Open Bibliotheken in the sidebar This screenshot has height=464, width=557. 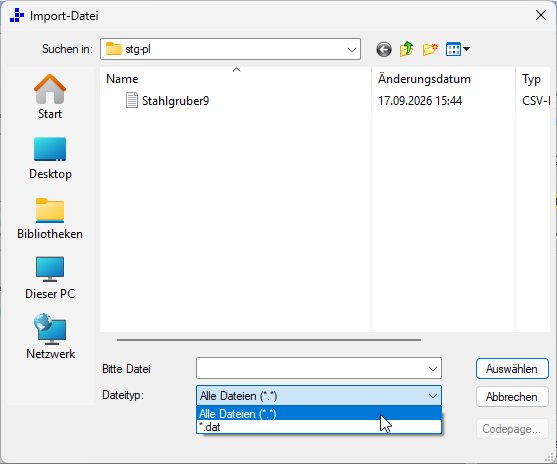pos(50,218)
